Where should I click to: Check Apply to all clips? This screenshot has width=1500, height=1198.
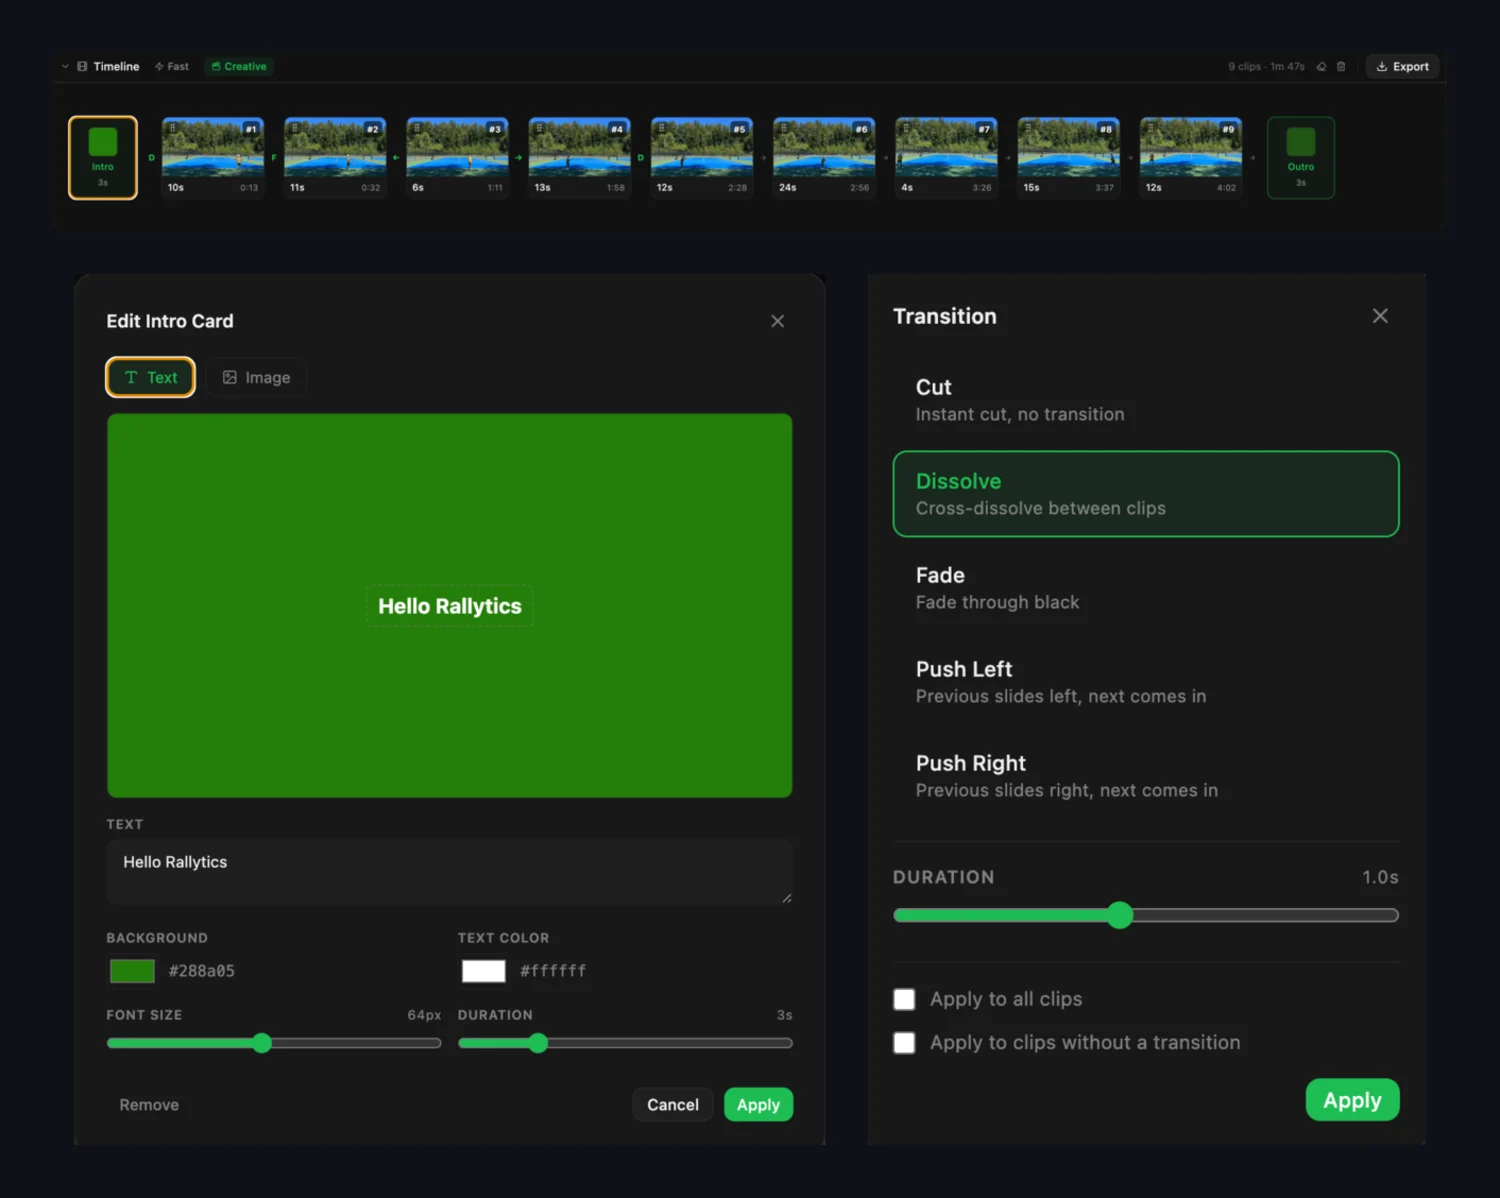click(904, 999)
